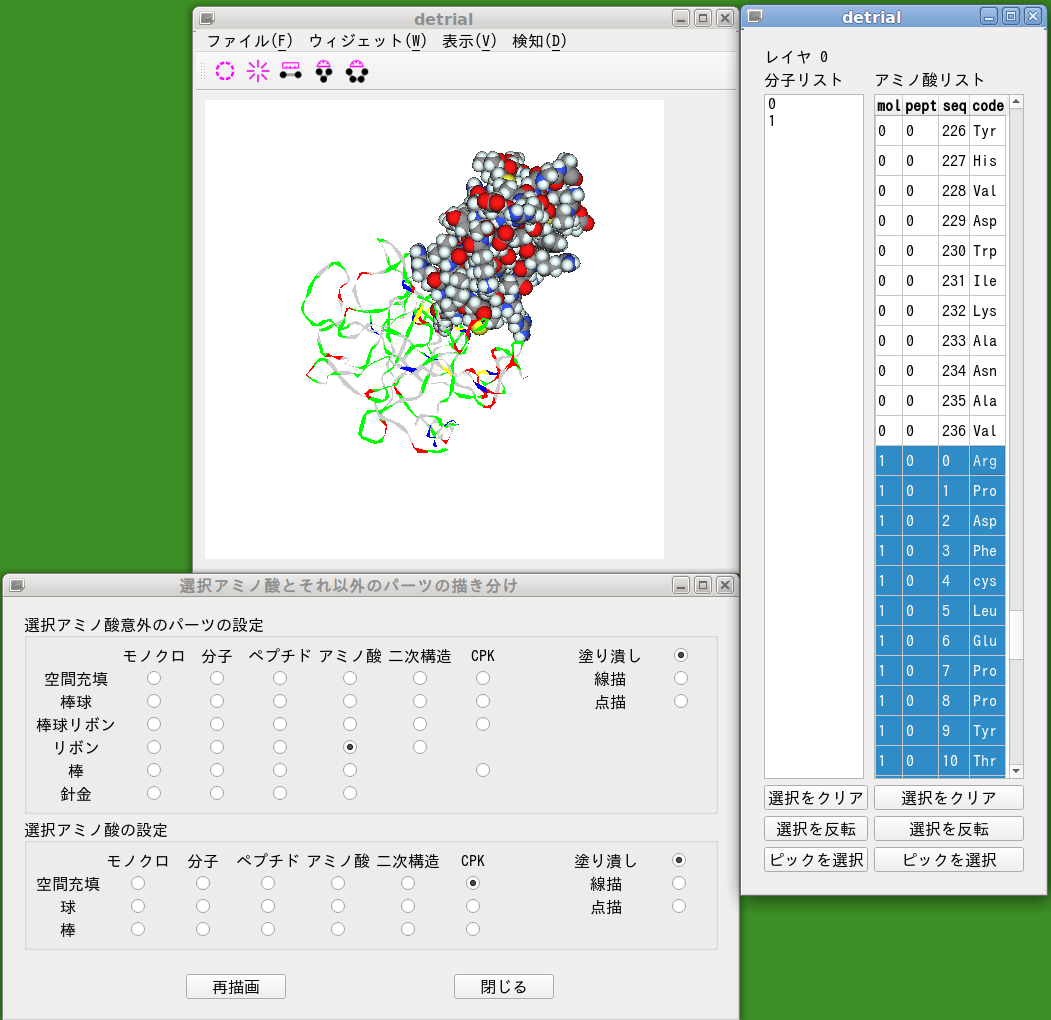Image resolution: width=1051 pixels, height=1020 pixels.
Task: Choose 二次構造 coloring for the リボン row
Action: pyautogui.click(x=420, y=747)
